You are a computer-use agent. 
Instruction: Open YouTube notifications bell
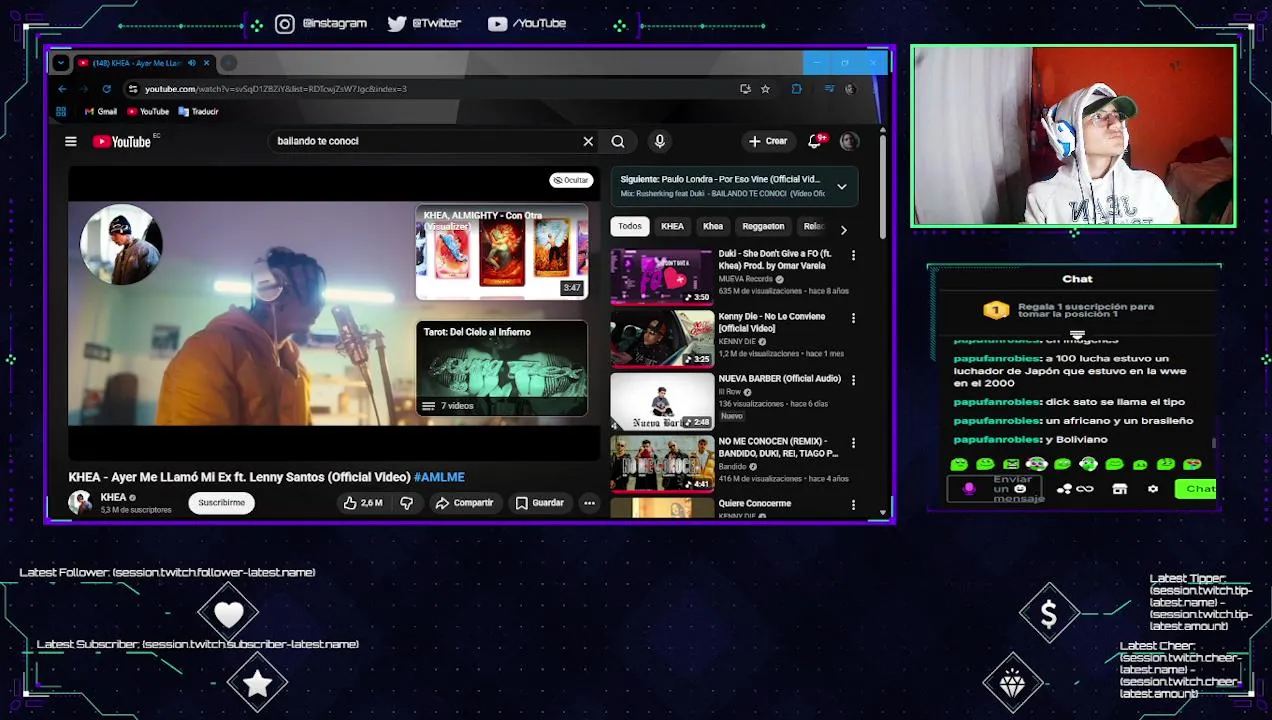[x=814, y=141]
